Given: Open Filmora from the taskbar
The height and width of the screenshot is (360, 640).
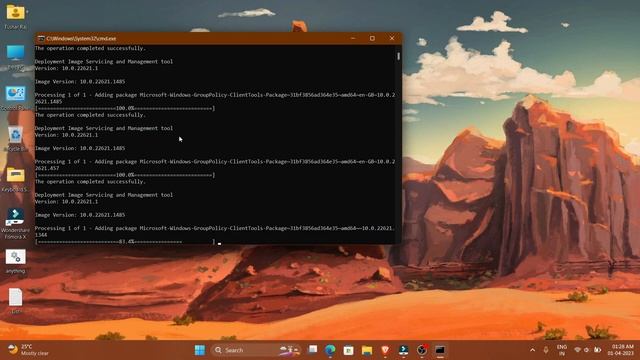Looking at the screenshot, I should click(403, 350).
